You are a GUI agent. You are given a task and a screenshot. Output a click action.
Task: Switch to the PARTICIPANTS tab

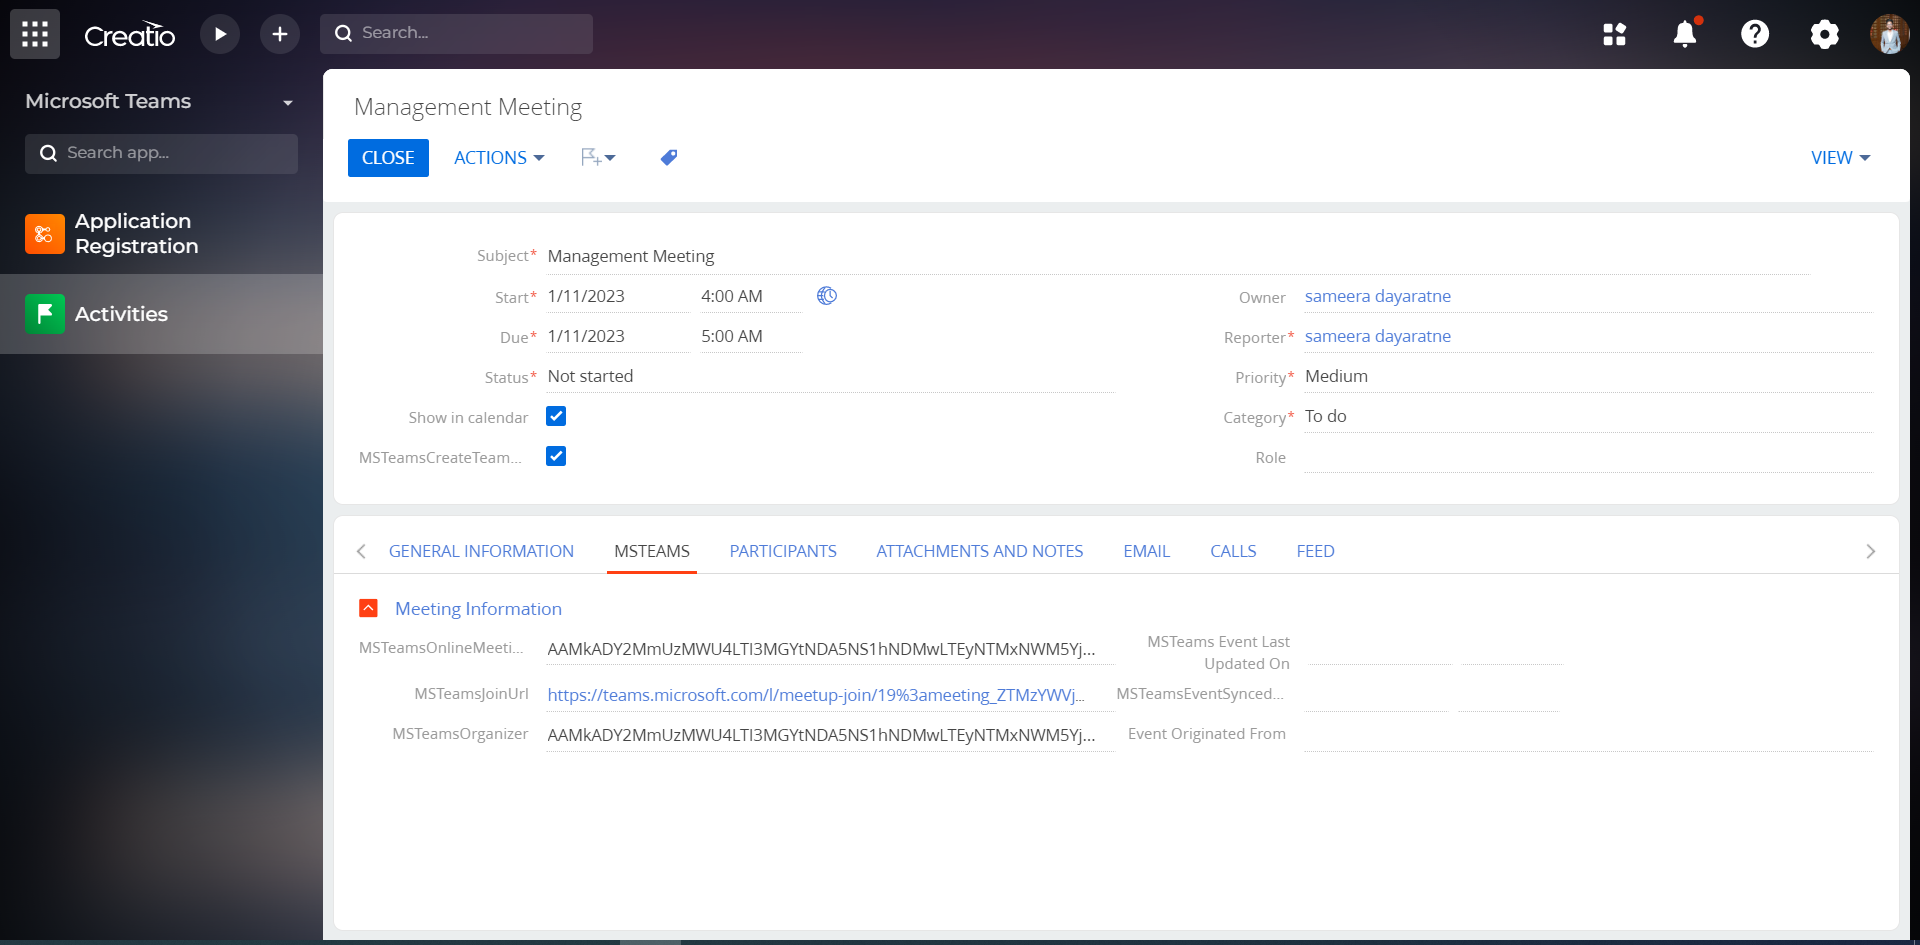pos(783,551)
